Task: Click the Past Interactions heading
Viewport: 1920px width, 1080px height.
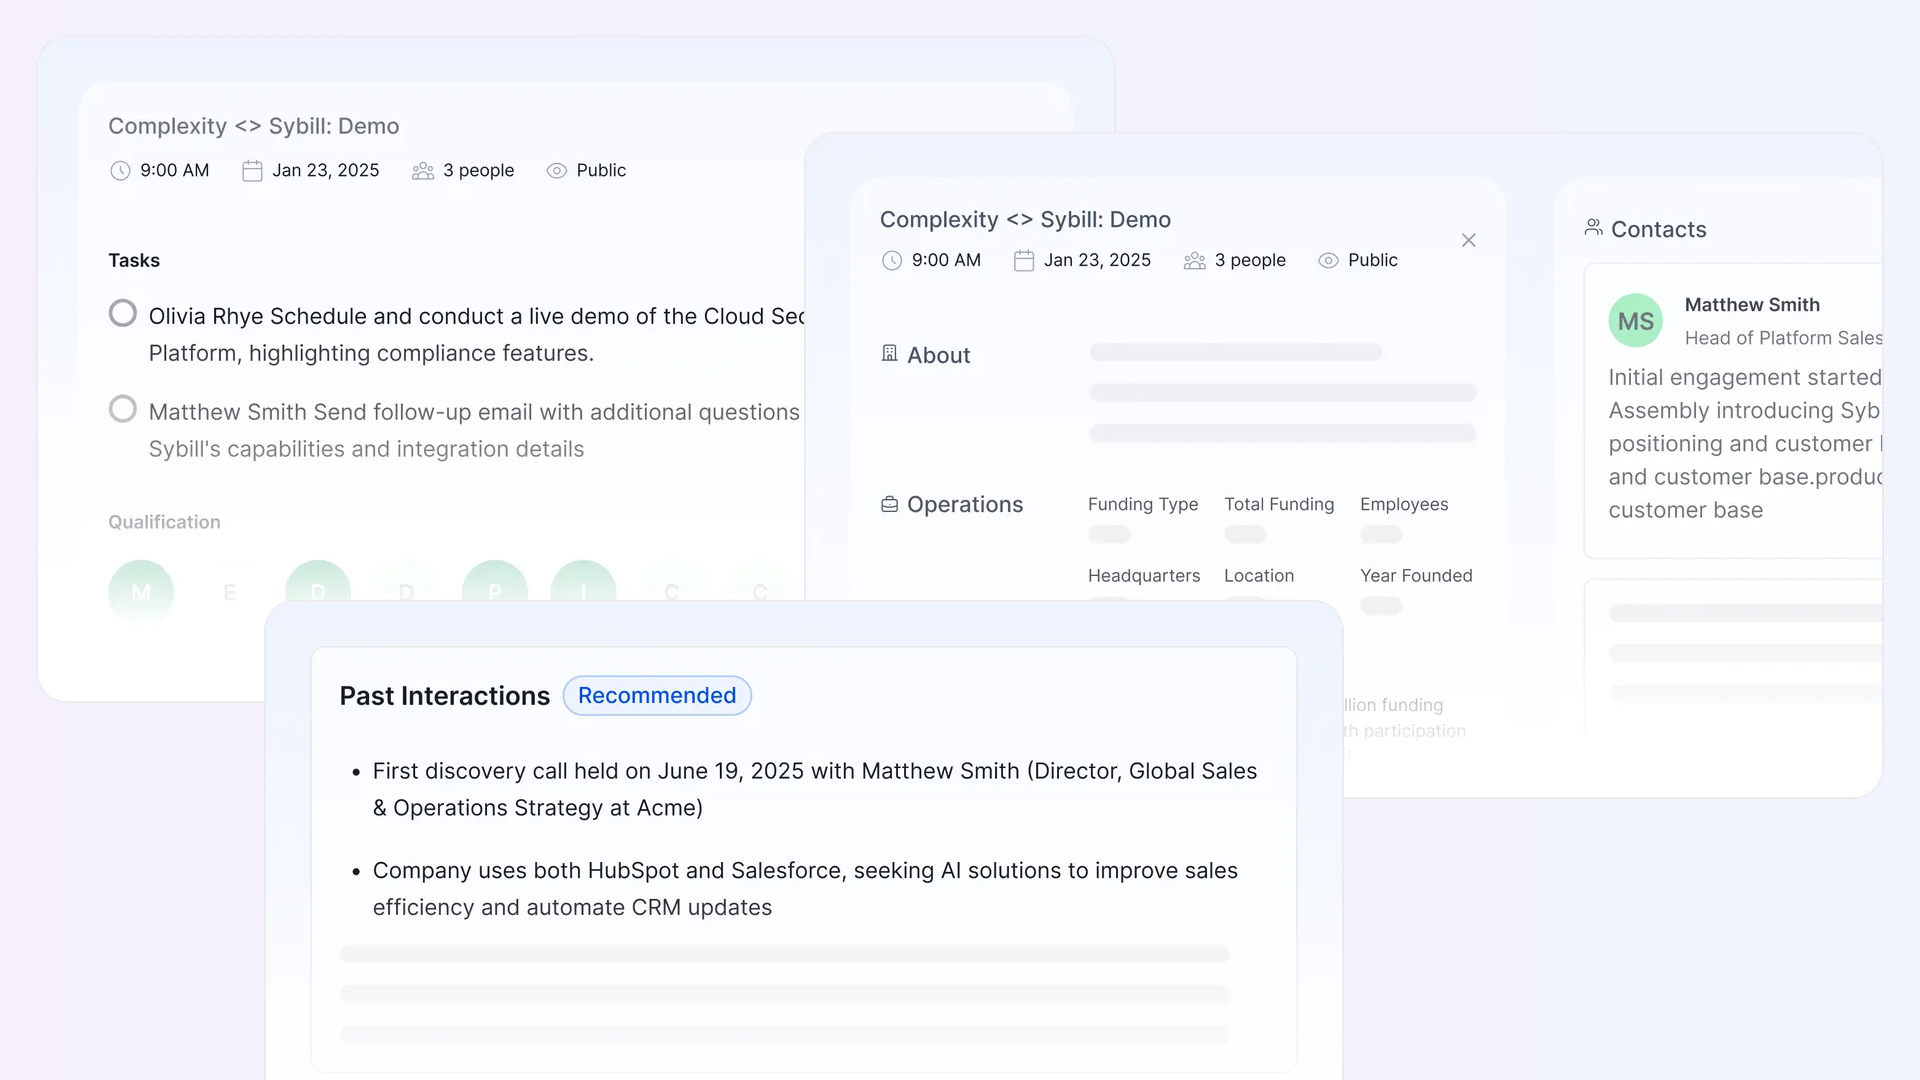Action: pos(445,696)
